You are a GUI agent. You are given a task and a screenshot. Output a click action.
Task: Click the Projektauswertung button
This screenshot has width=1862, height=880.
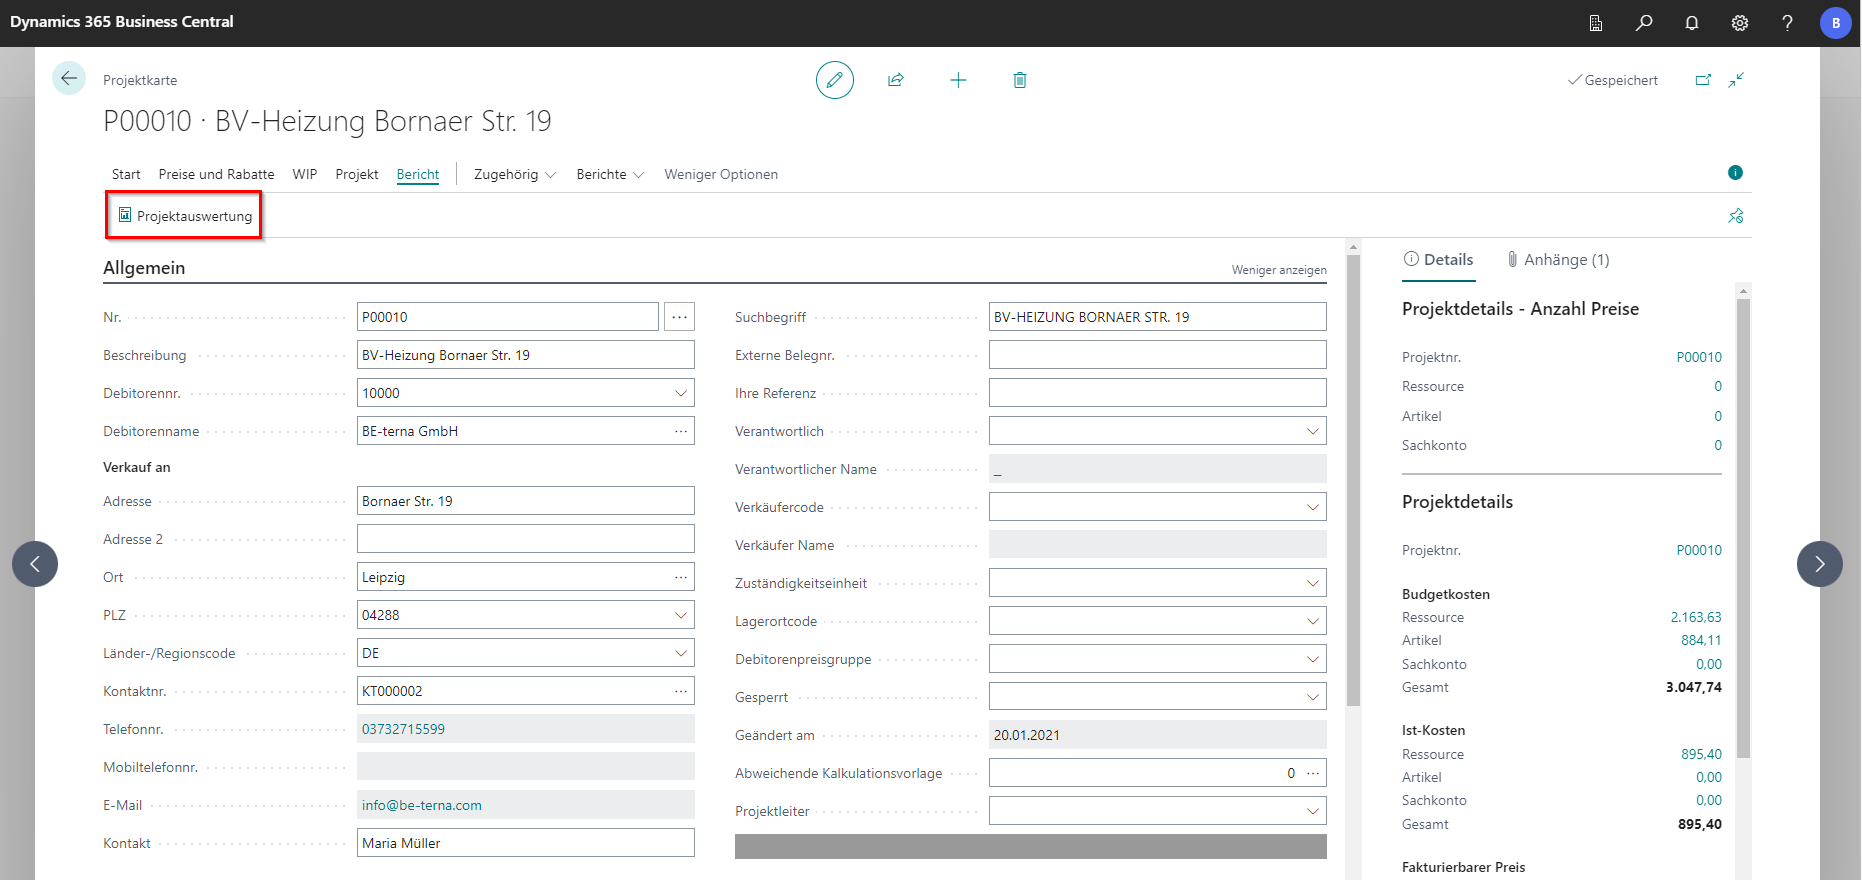[x=185, y=216]
